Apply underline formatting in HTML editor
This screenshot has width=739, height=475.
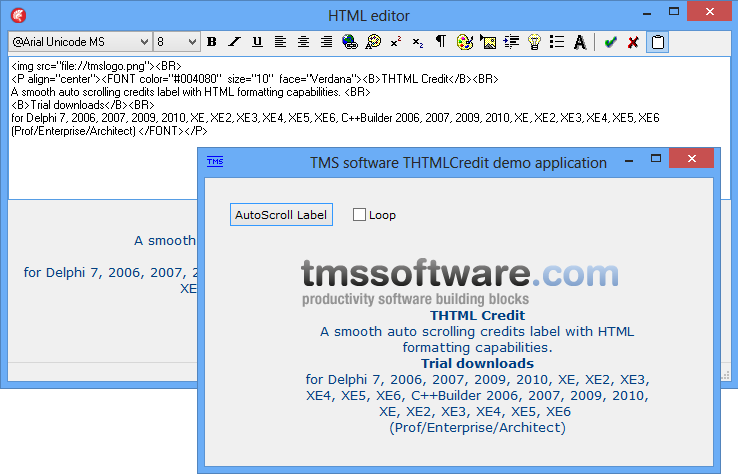point(257,42)
